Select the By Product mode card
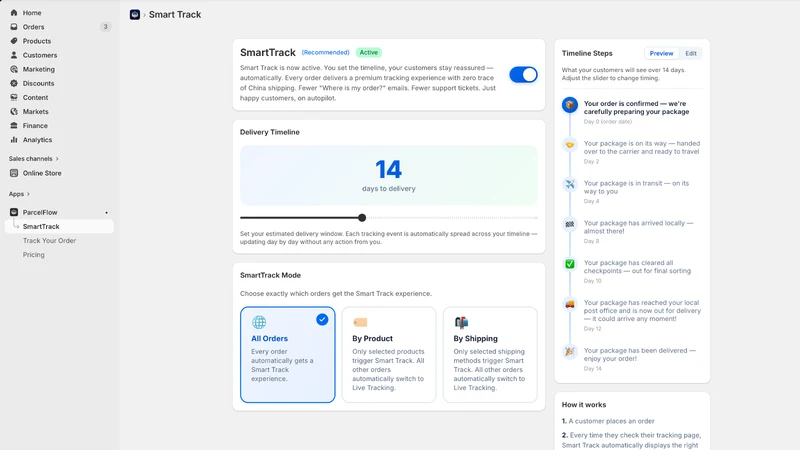Viewport: 800px width, 450px height. click(x=389, y=355)
